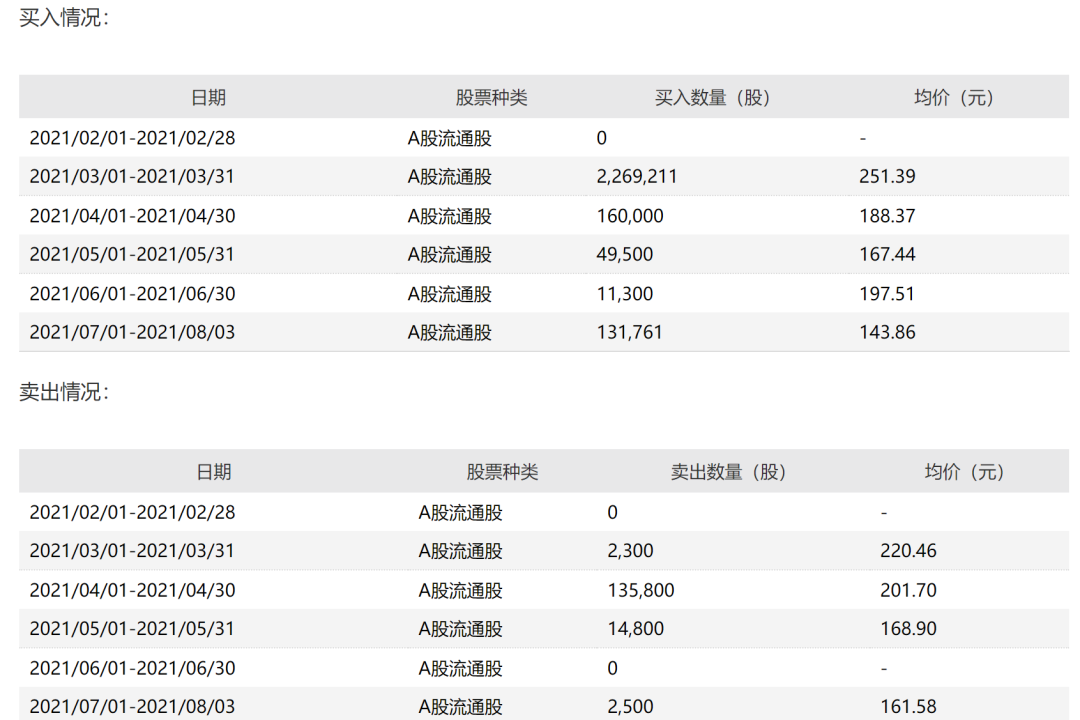1080x720 pixels.
Task: Select the 卖出数量(股) column header
Action: [x=727, y=472]
